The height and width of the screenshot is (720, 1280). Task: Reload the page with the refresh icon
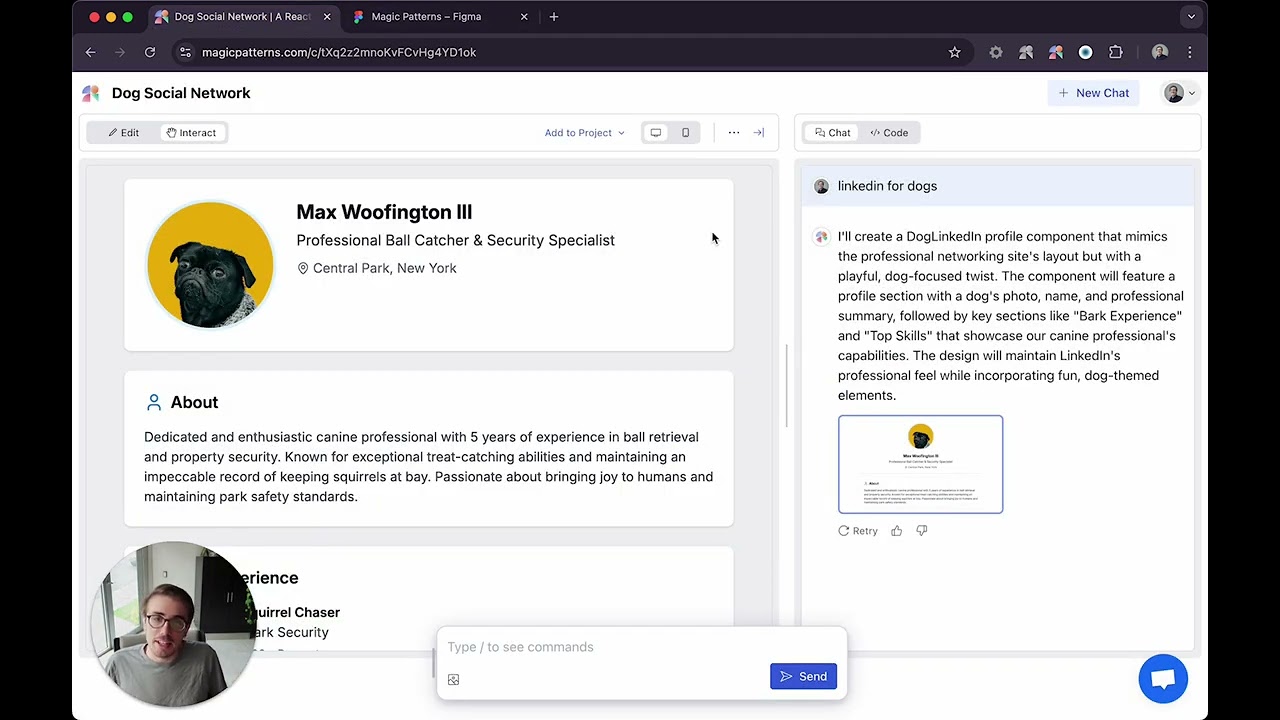pyautogui.click(x=150, y=52)
